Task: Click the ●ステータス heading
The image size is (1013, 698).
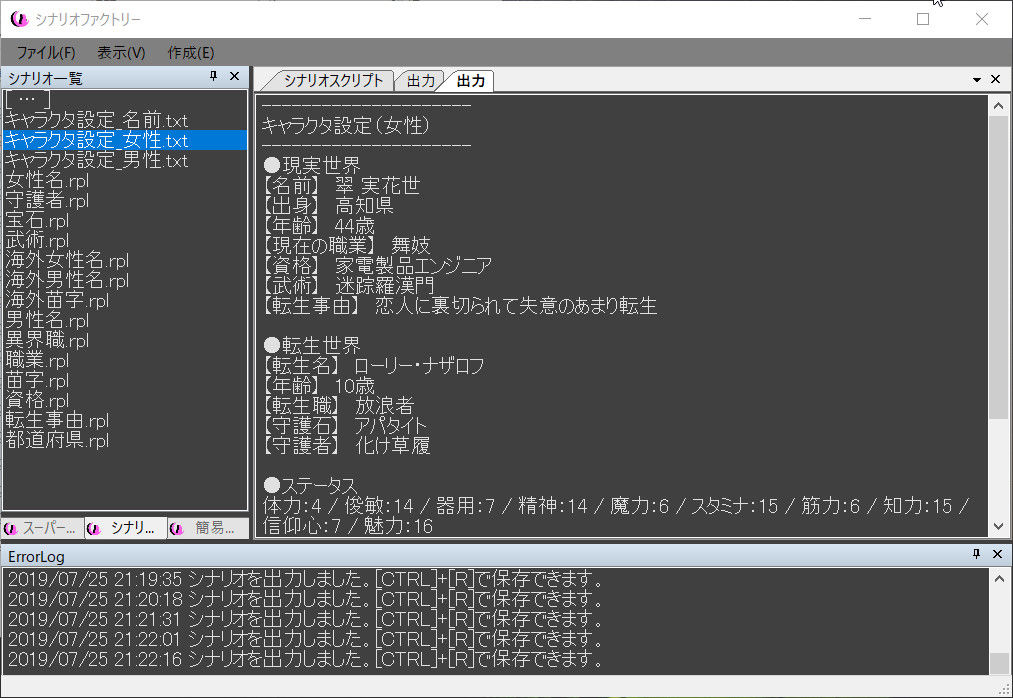Action: point(310,485)
